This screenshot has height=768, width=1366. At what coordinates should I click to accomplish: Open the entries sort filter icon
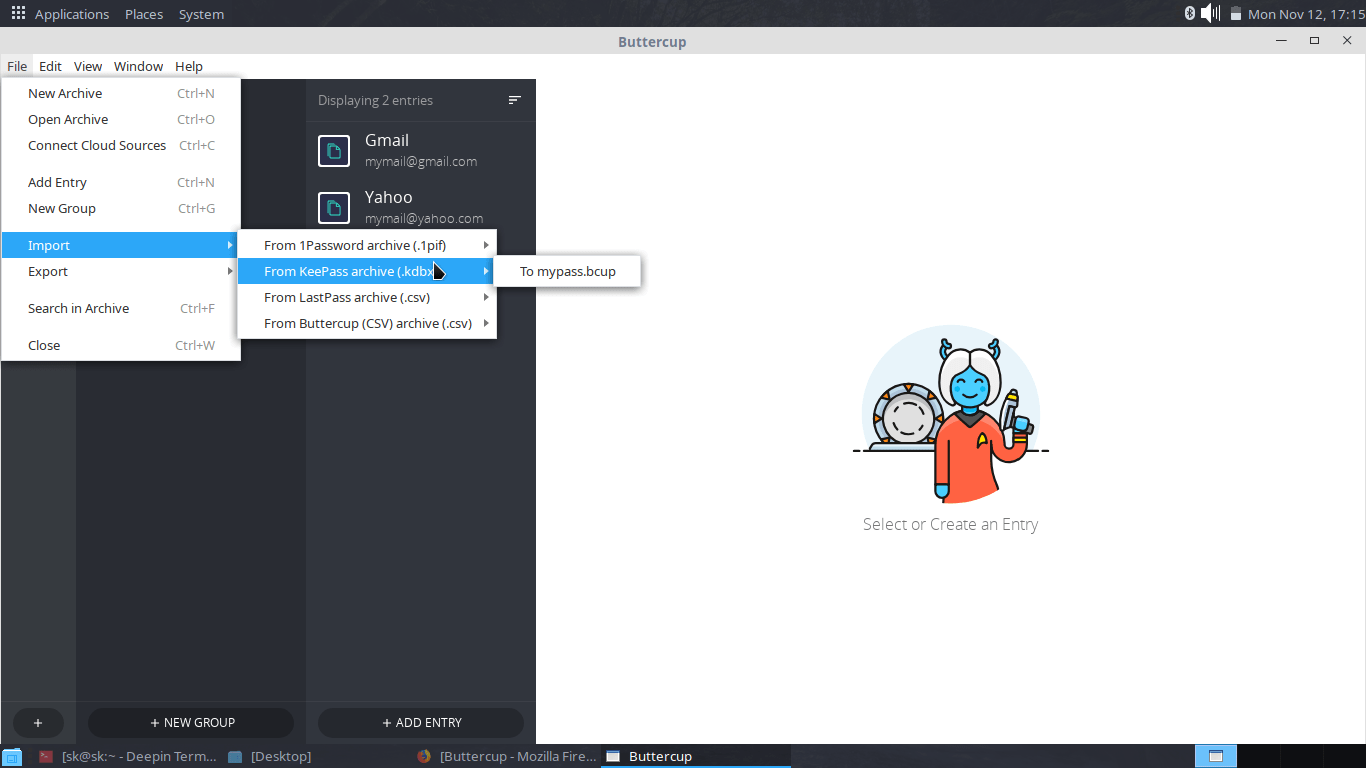515,100
